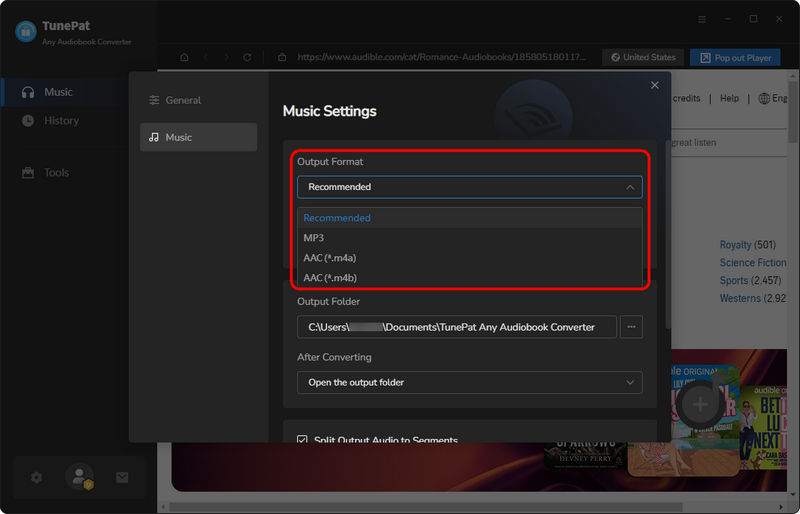Viewport: 800px width, 514px height.
Task: Click the Help link on Audible page
Action: (729, 98)
